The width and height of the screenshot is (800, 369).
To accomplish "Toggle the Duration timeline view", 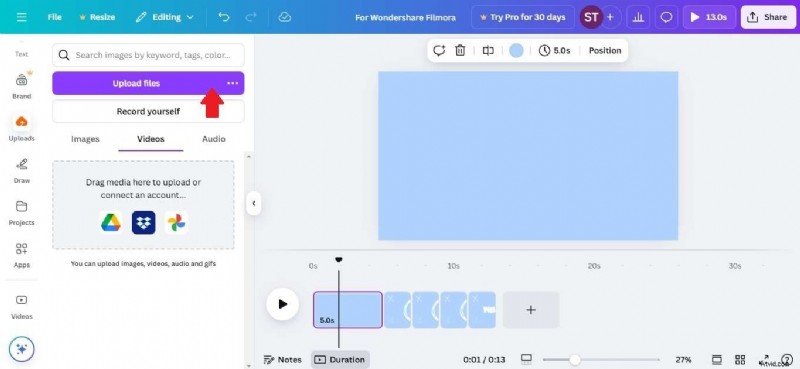I will [340, 360].
